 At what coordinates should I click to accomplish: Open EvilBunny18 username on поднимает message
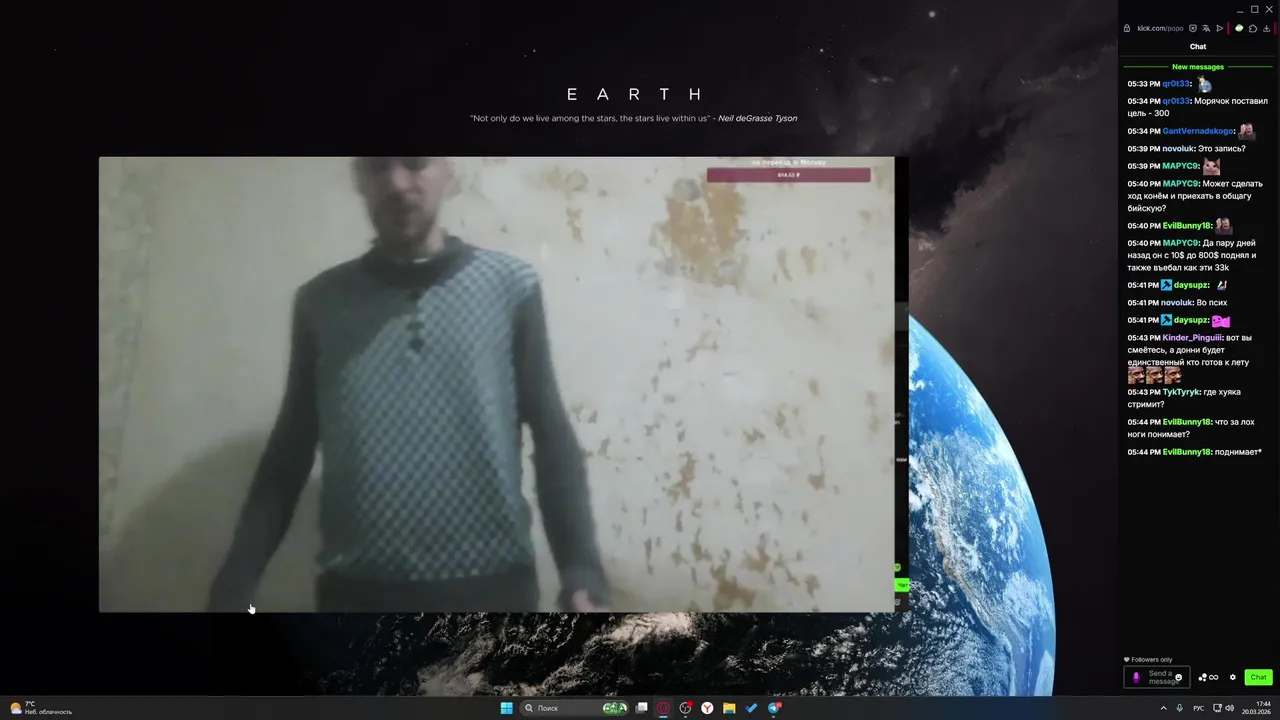pyautogui.click(x=1186, y=452)
